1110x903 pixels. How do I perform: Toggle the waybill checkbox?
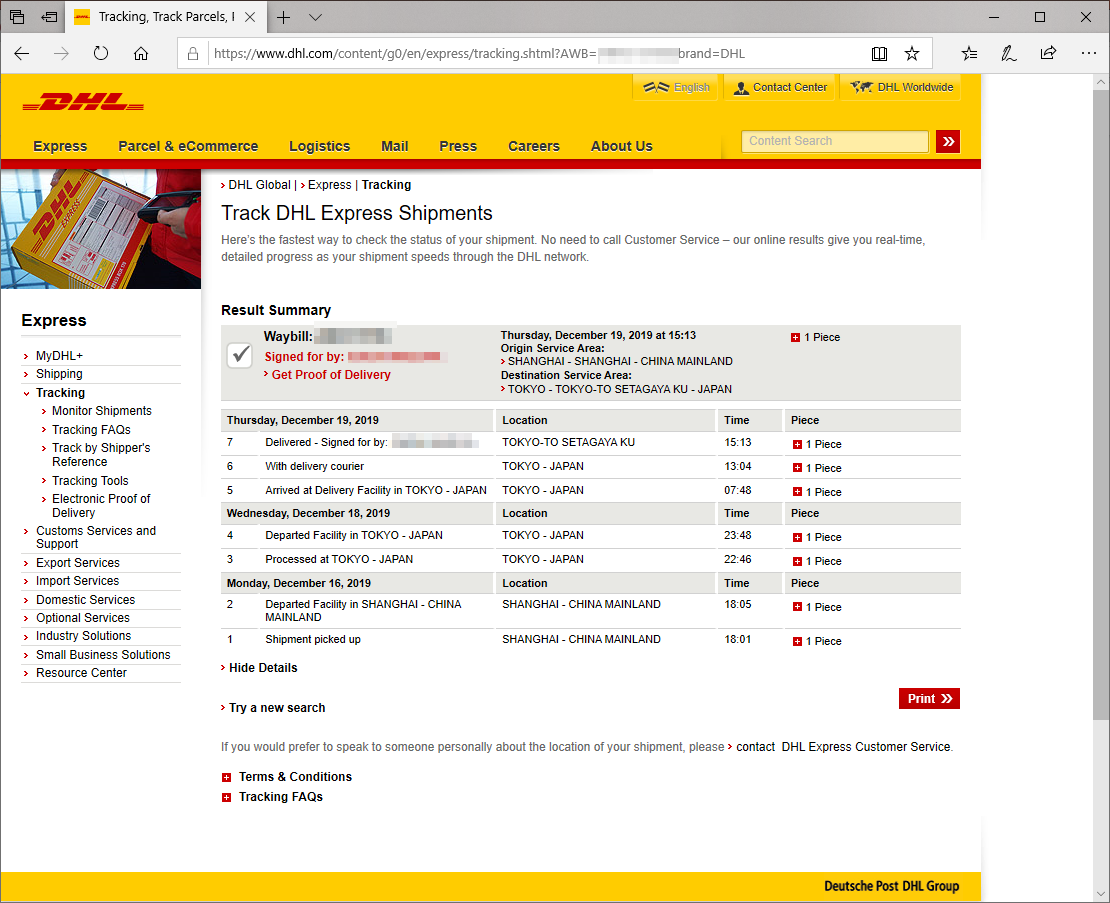(240, 355)
